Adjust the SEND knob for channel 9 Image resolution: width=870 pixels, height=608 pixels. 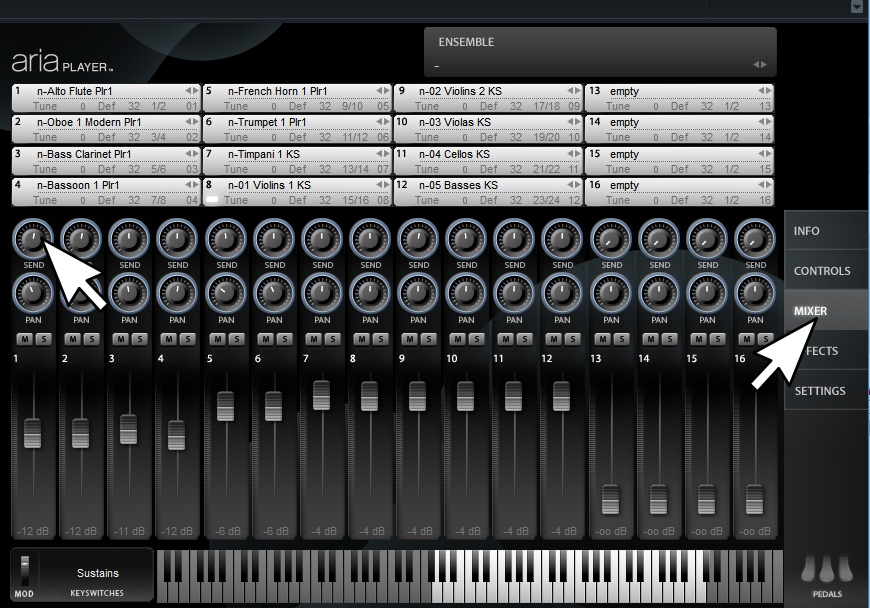coord(418,240)
